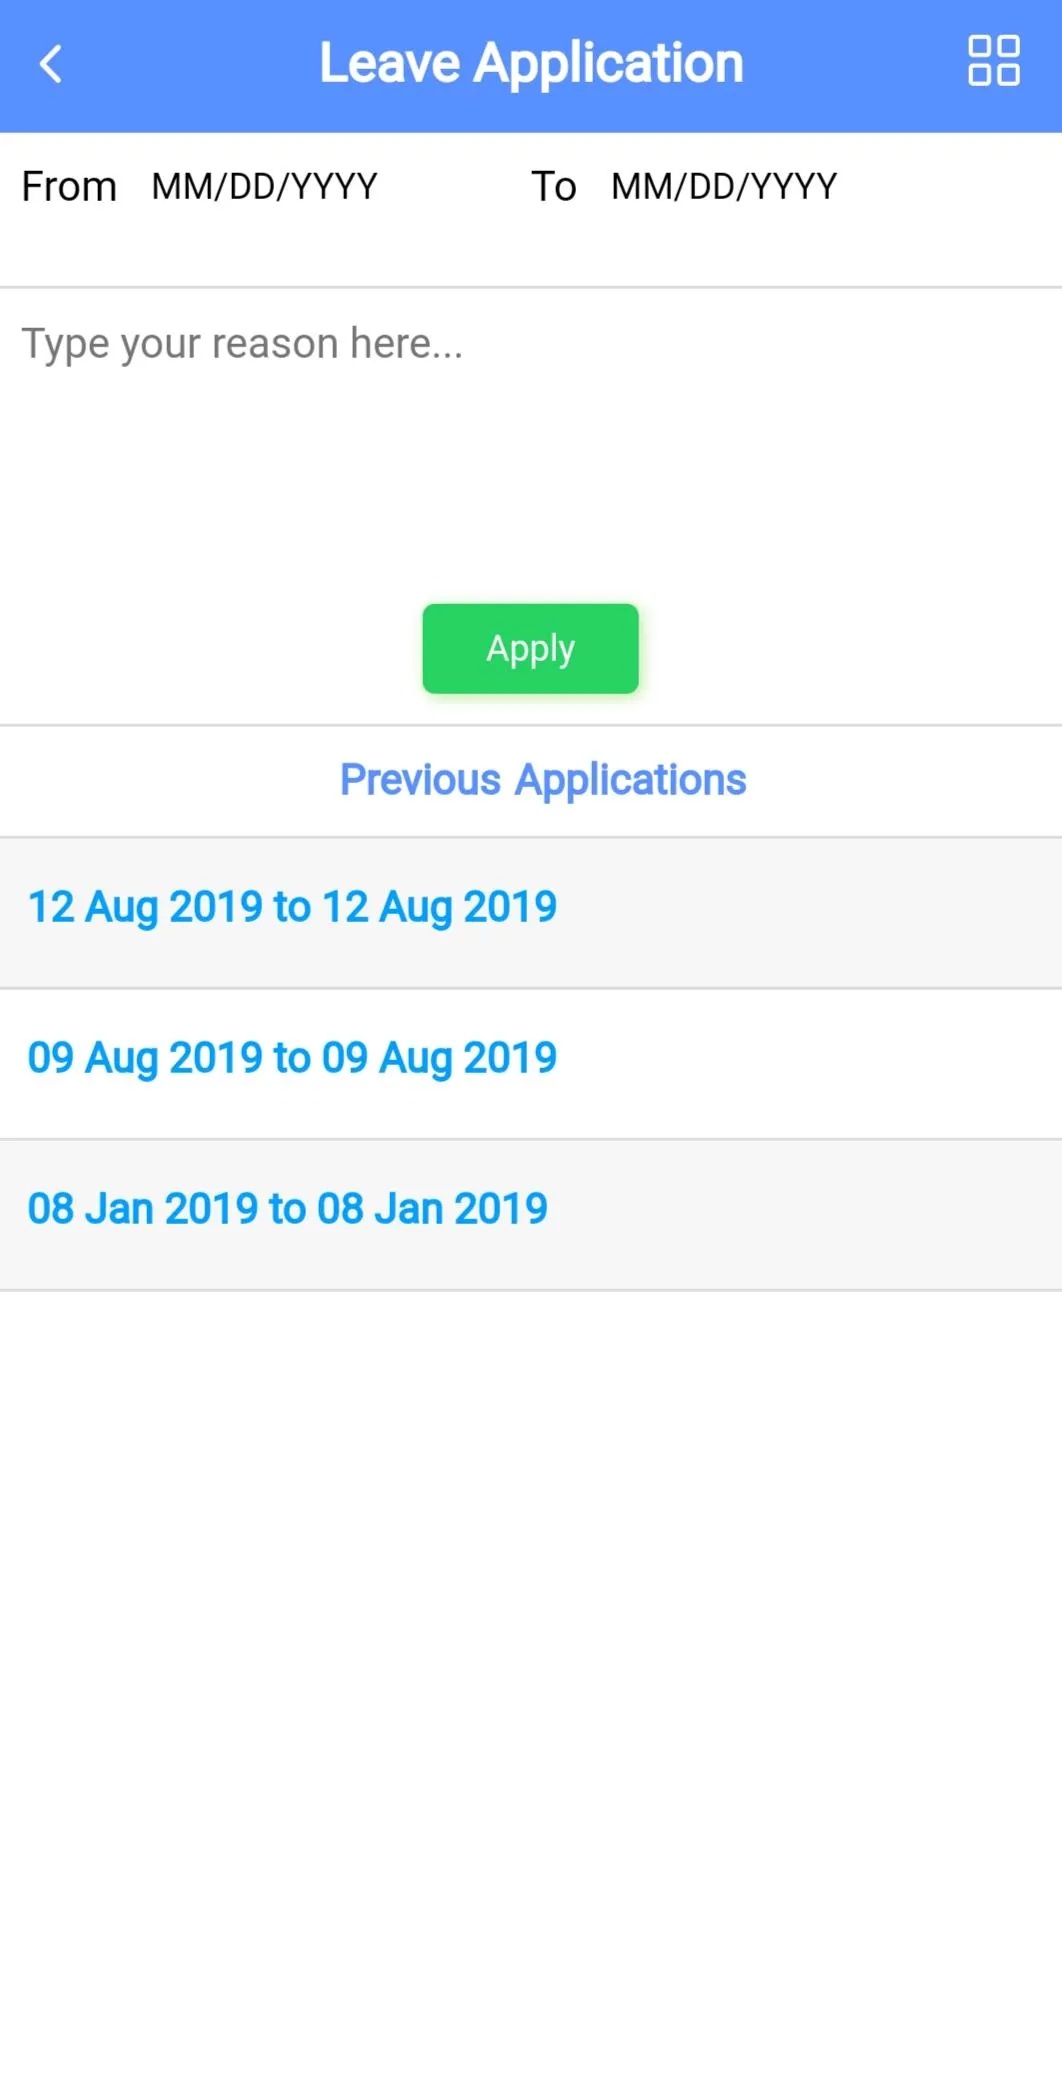1062x2077 pixels.
Task: Submit the leave request with Apply
Action: coord(530,649)
